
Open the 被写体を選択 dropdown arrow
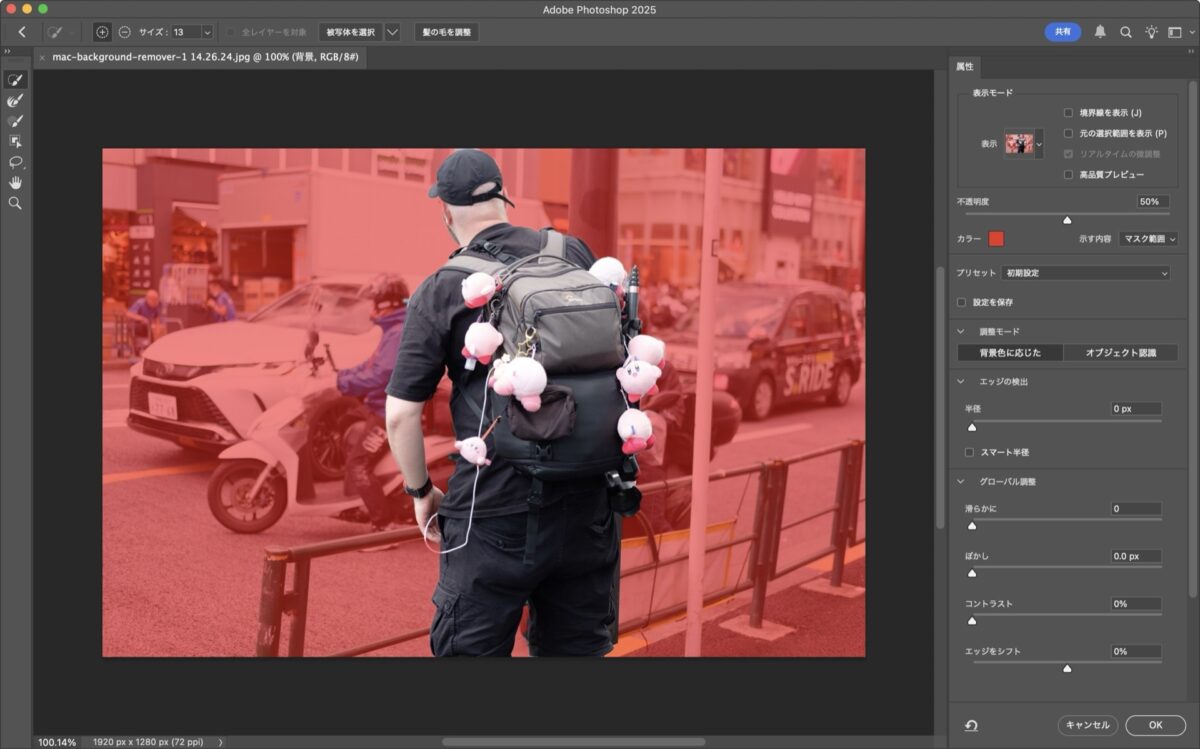pos(392,32)
